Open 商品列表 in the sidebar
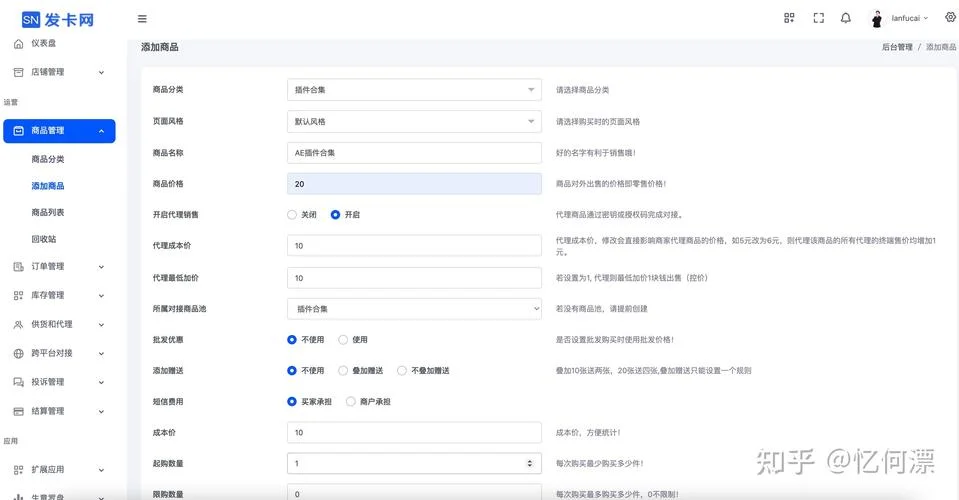Image resolution: width=959 pixels, height=500 pixels. tap(48, 212)
